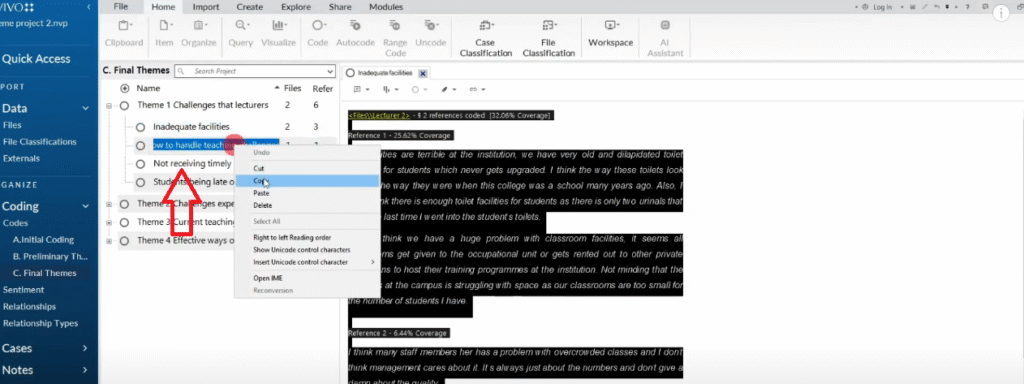Open the Search Project dropdown arrow
Screen dimensions: 1024x384
pos(330,71)
